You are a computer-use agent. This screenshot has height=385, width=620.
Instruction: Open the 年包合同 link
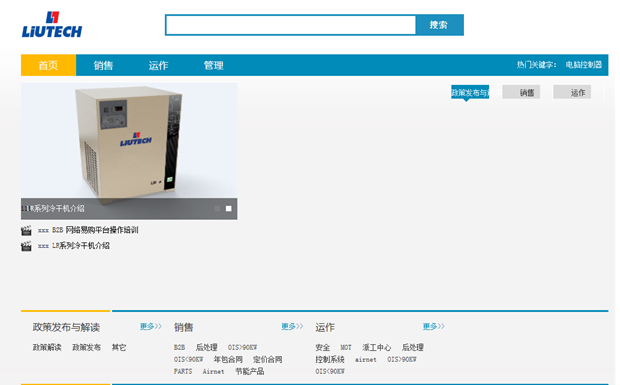click(x=228, y=359)
